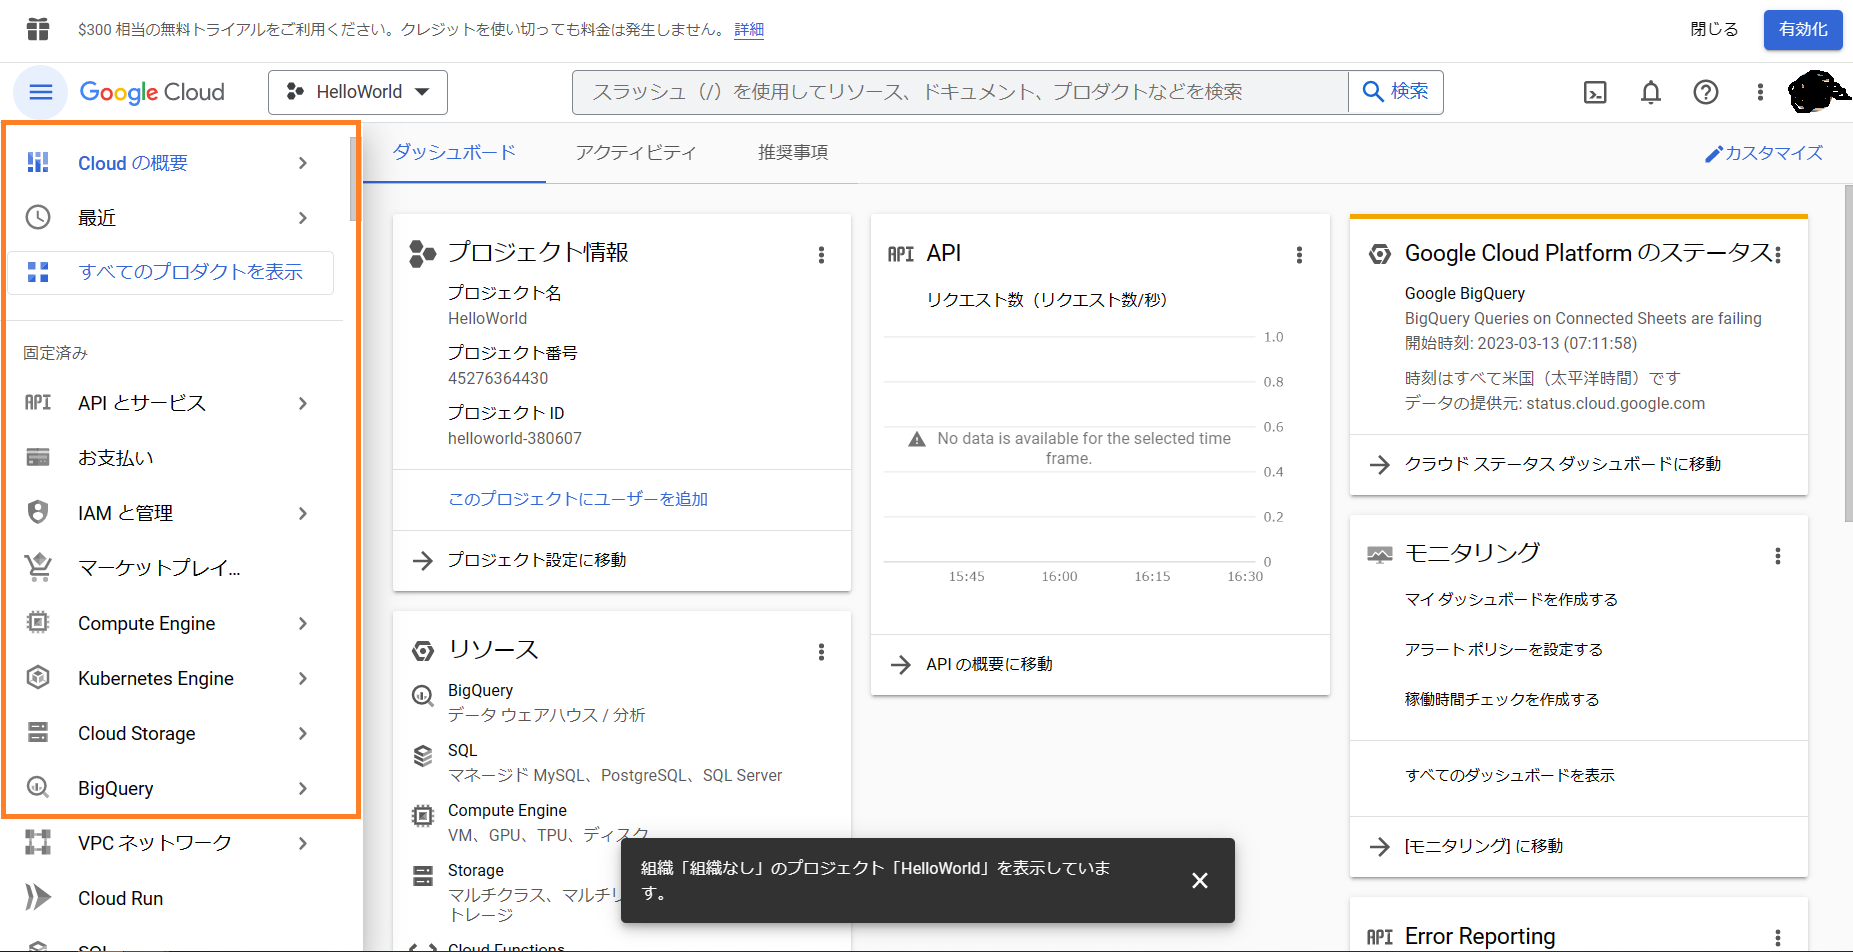Open the top bar three-dot settings menu

1760,92
